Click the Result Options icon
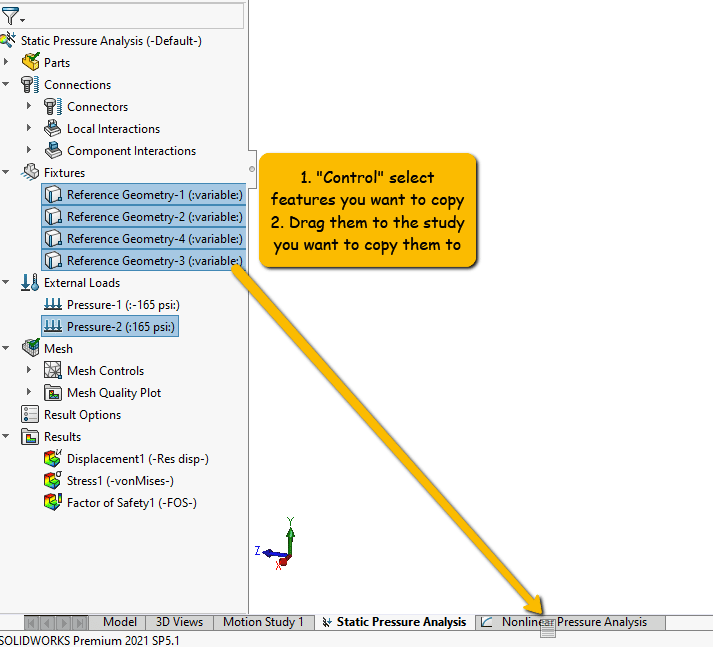 pos(30,415)
